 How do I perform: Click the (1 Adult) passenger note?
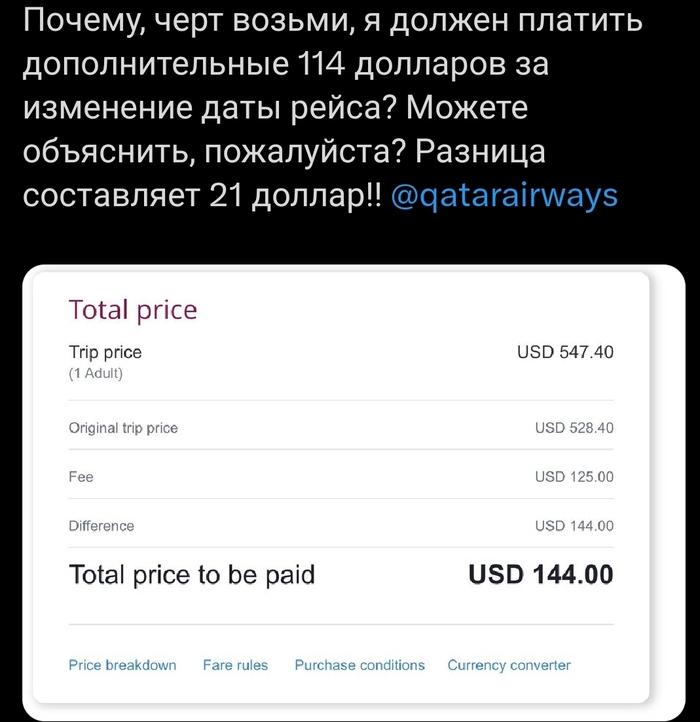click(95, 374)
